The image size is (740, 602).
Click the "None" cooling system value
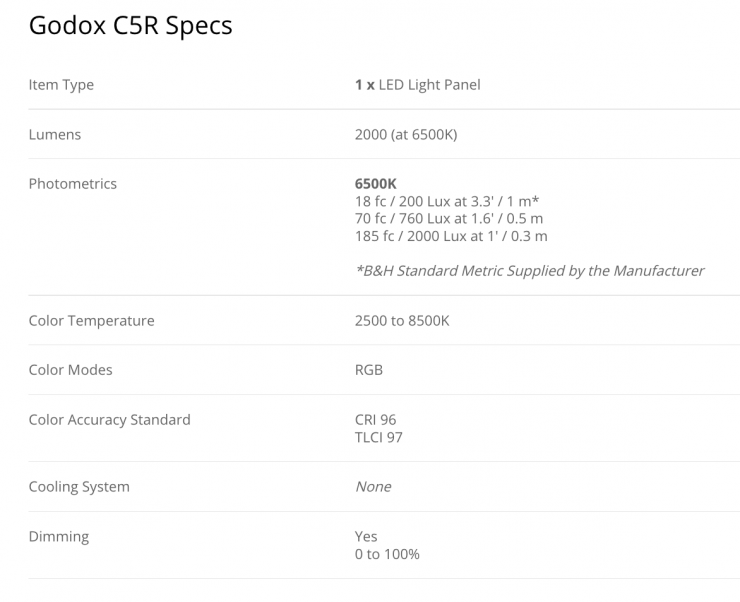point(373,487)
